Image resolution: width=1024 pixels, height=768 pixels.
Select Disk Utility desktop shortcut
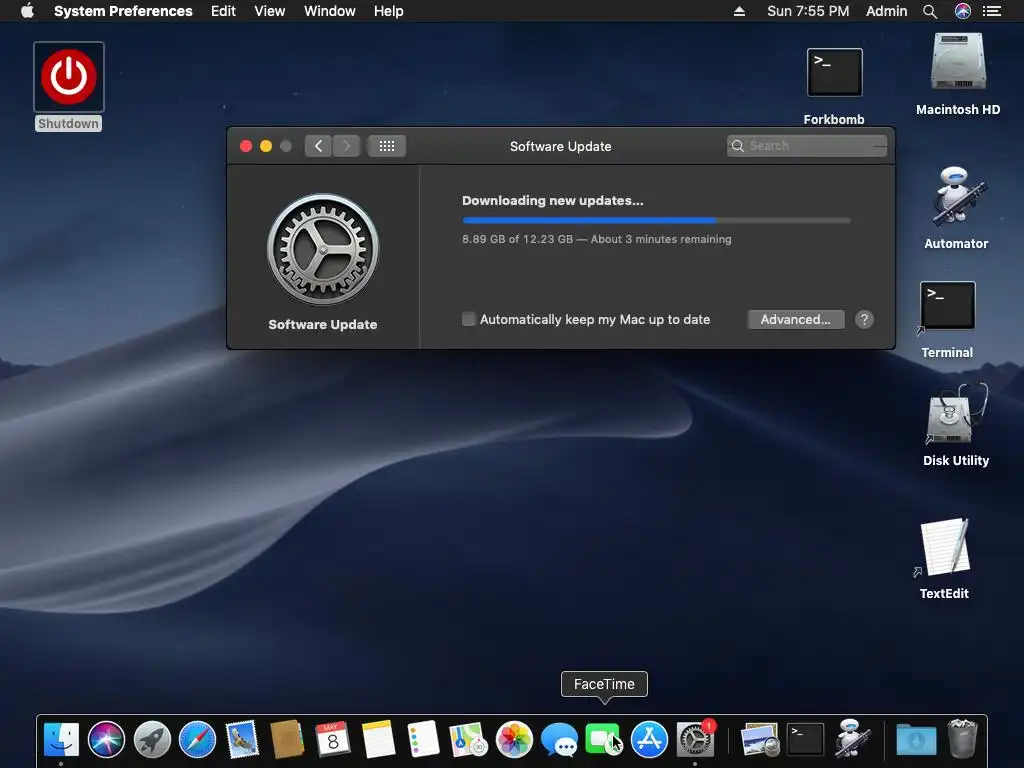(956, 413)
